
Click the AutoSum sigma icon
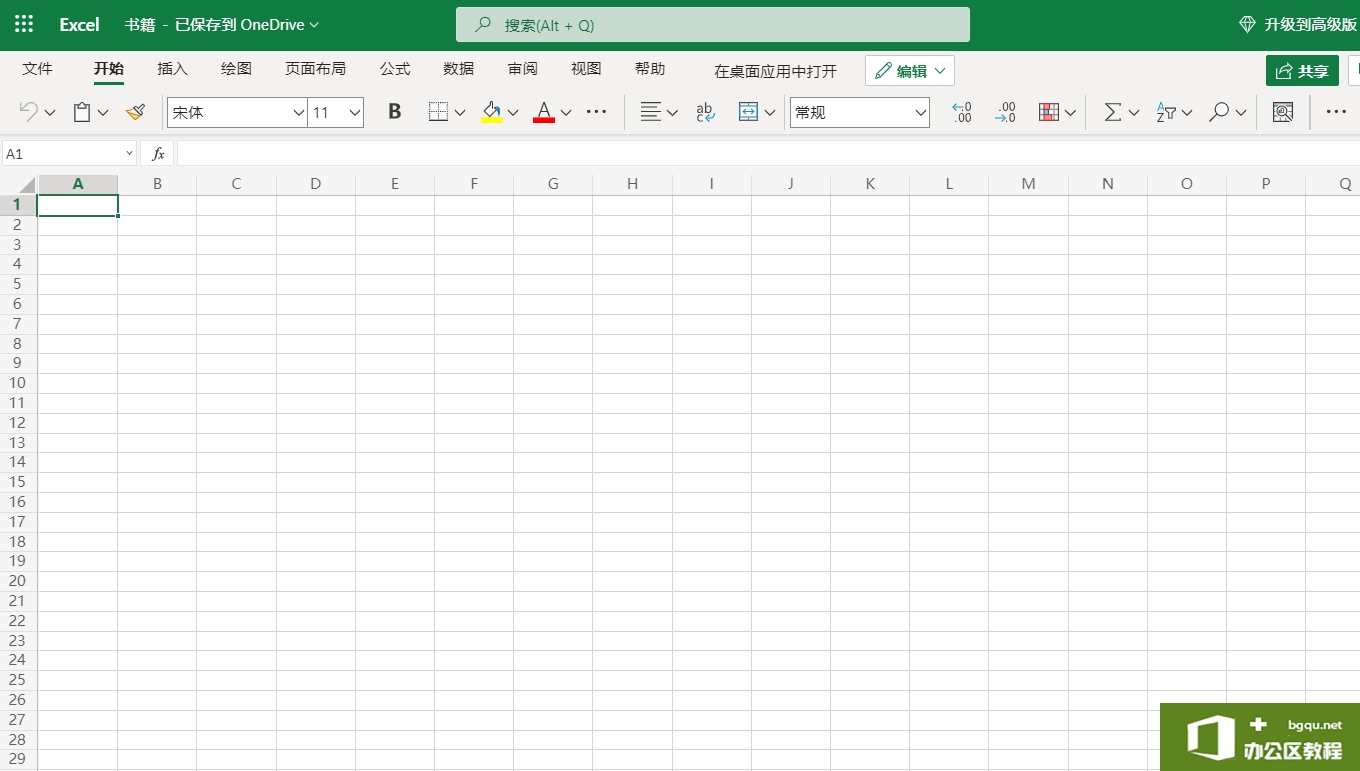(x=1112, y=112)
